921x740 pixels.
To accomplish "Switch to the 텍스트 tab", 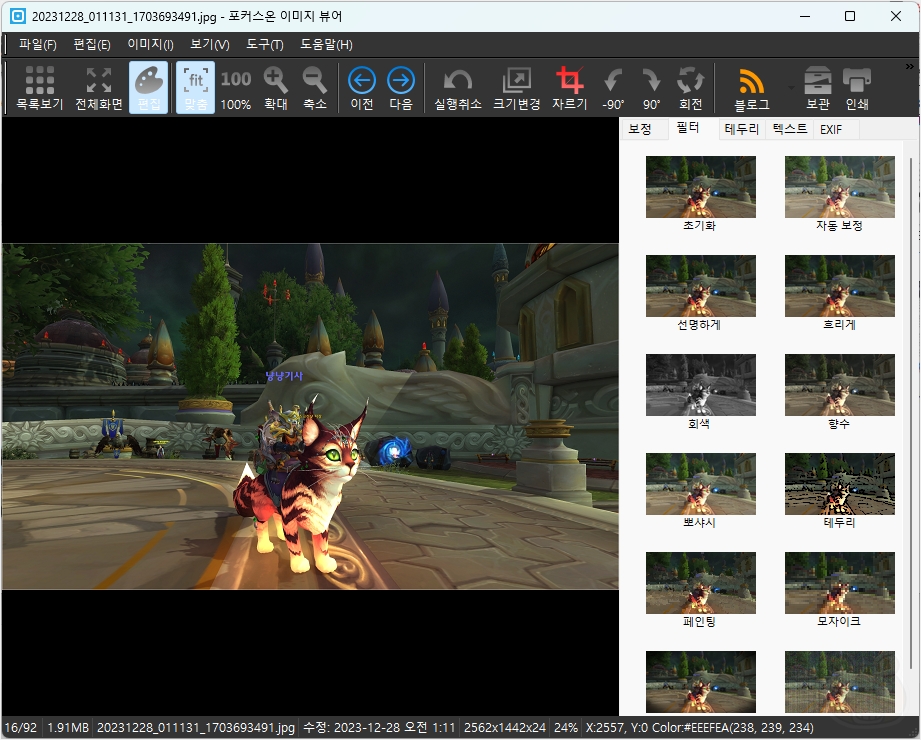I will 789,129.
